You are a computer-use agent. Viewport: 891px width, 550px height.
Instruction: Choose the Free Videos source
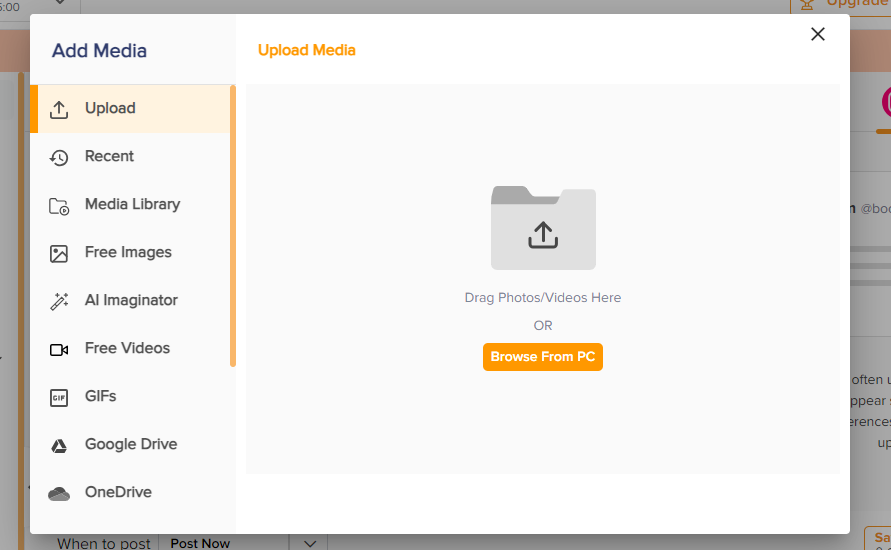point(131,348)
